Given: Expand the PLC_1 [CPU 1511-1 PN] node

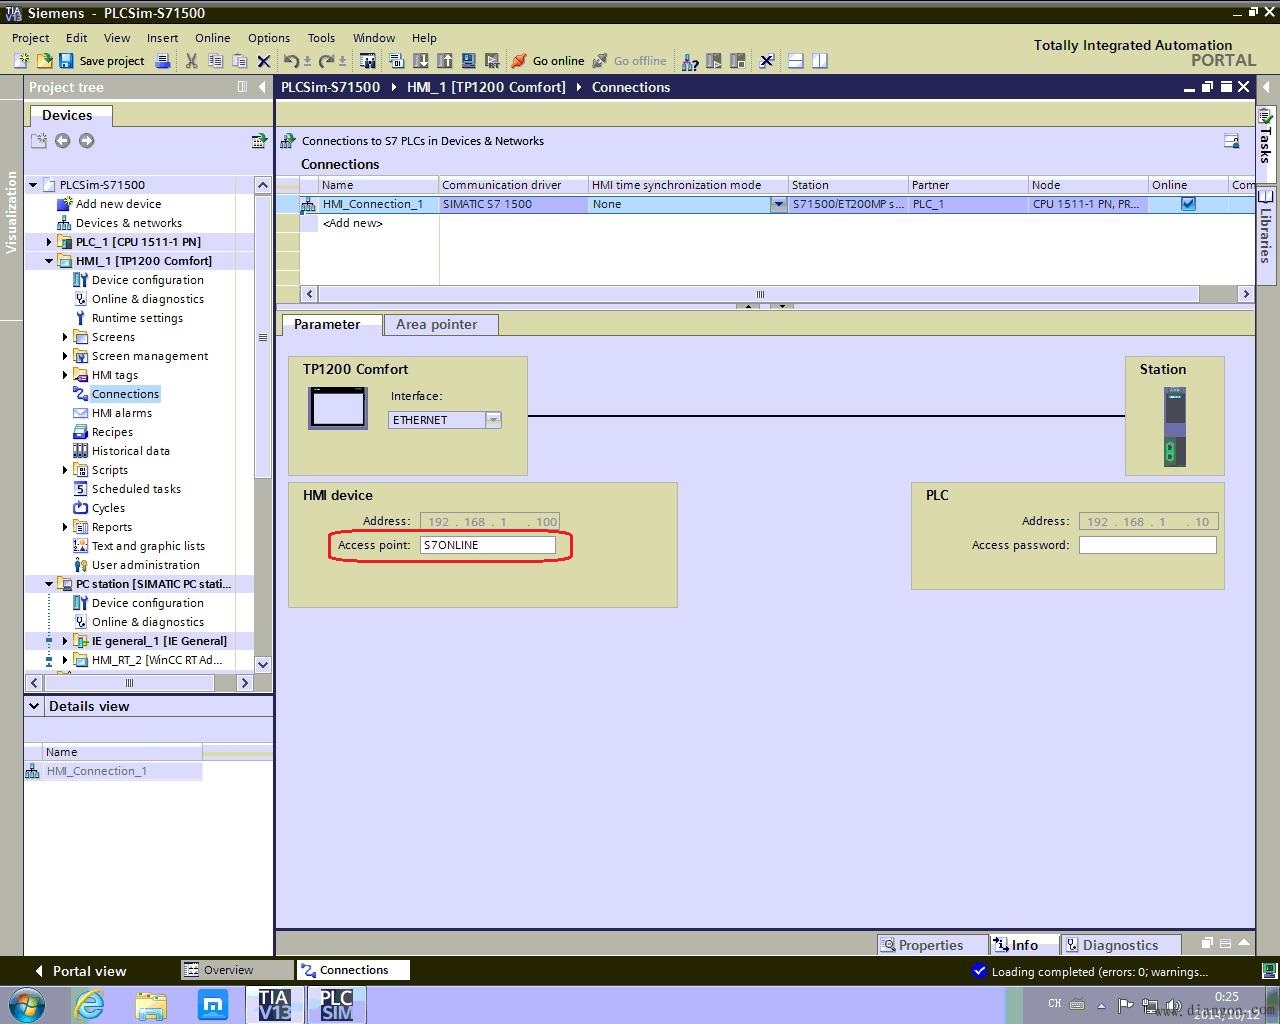Looking at the screenshot, I should [49, 242].
